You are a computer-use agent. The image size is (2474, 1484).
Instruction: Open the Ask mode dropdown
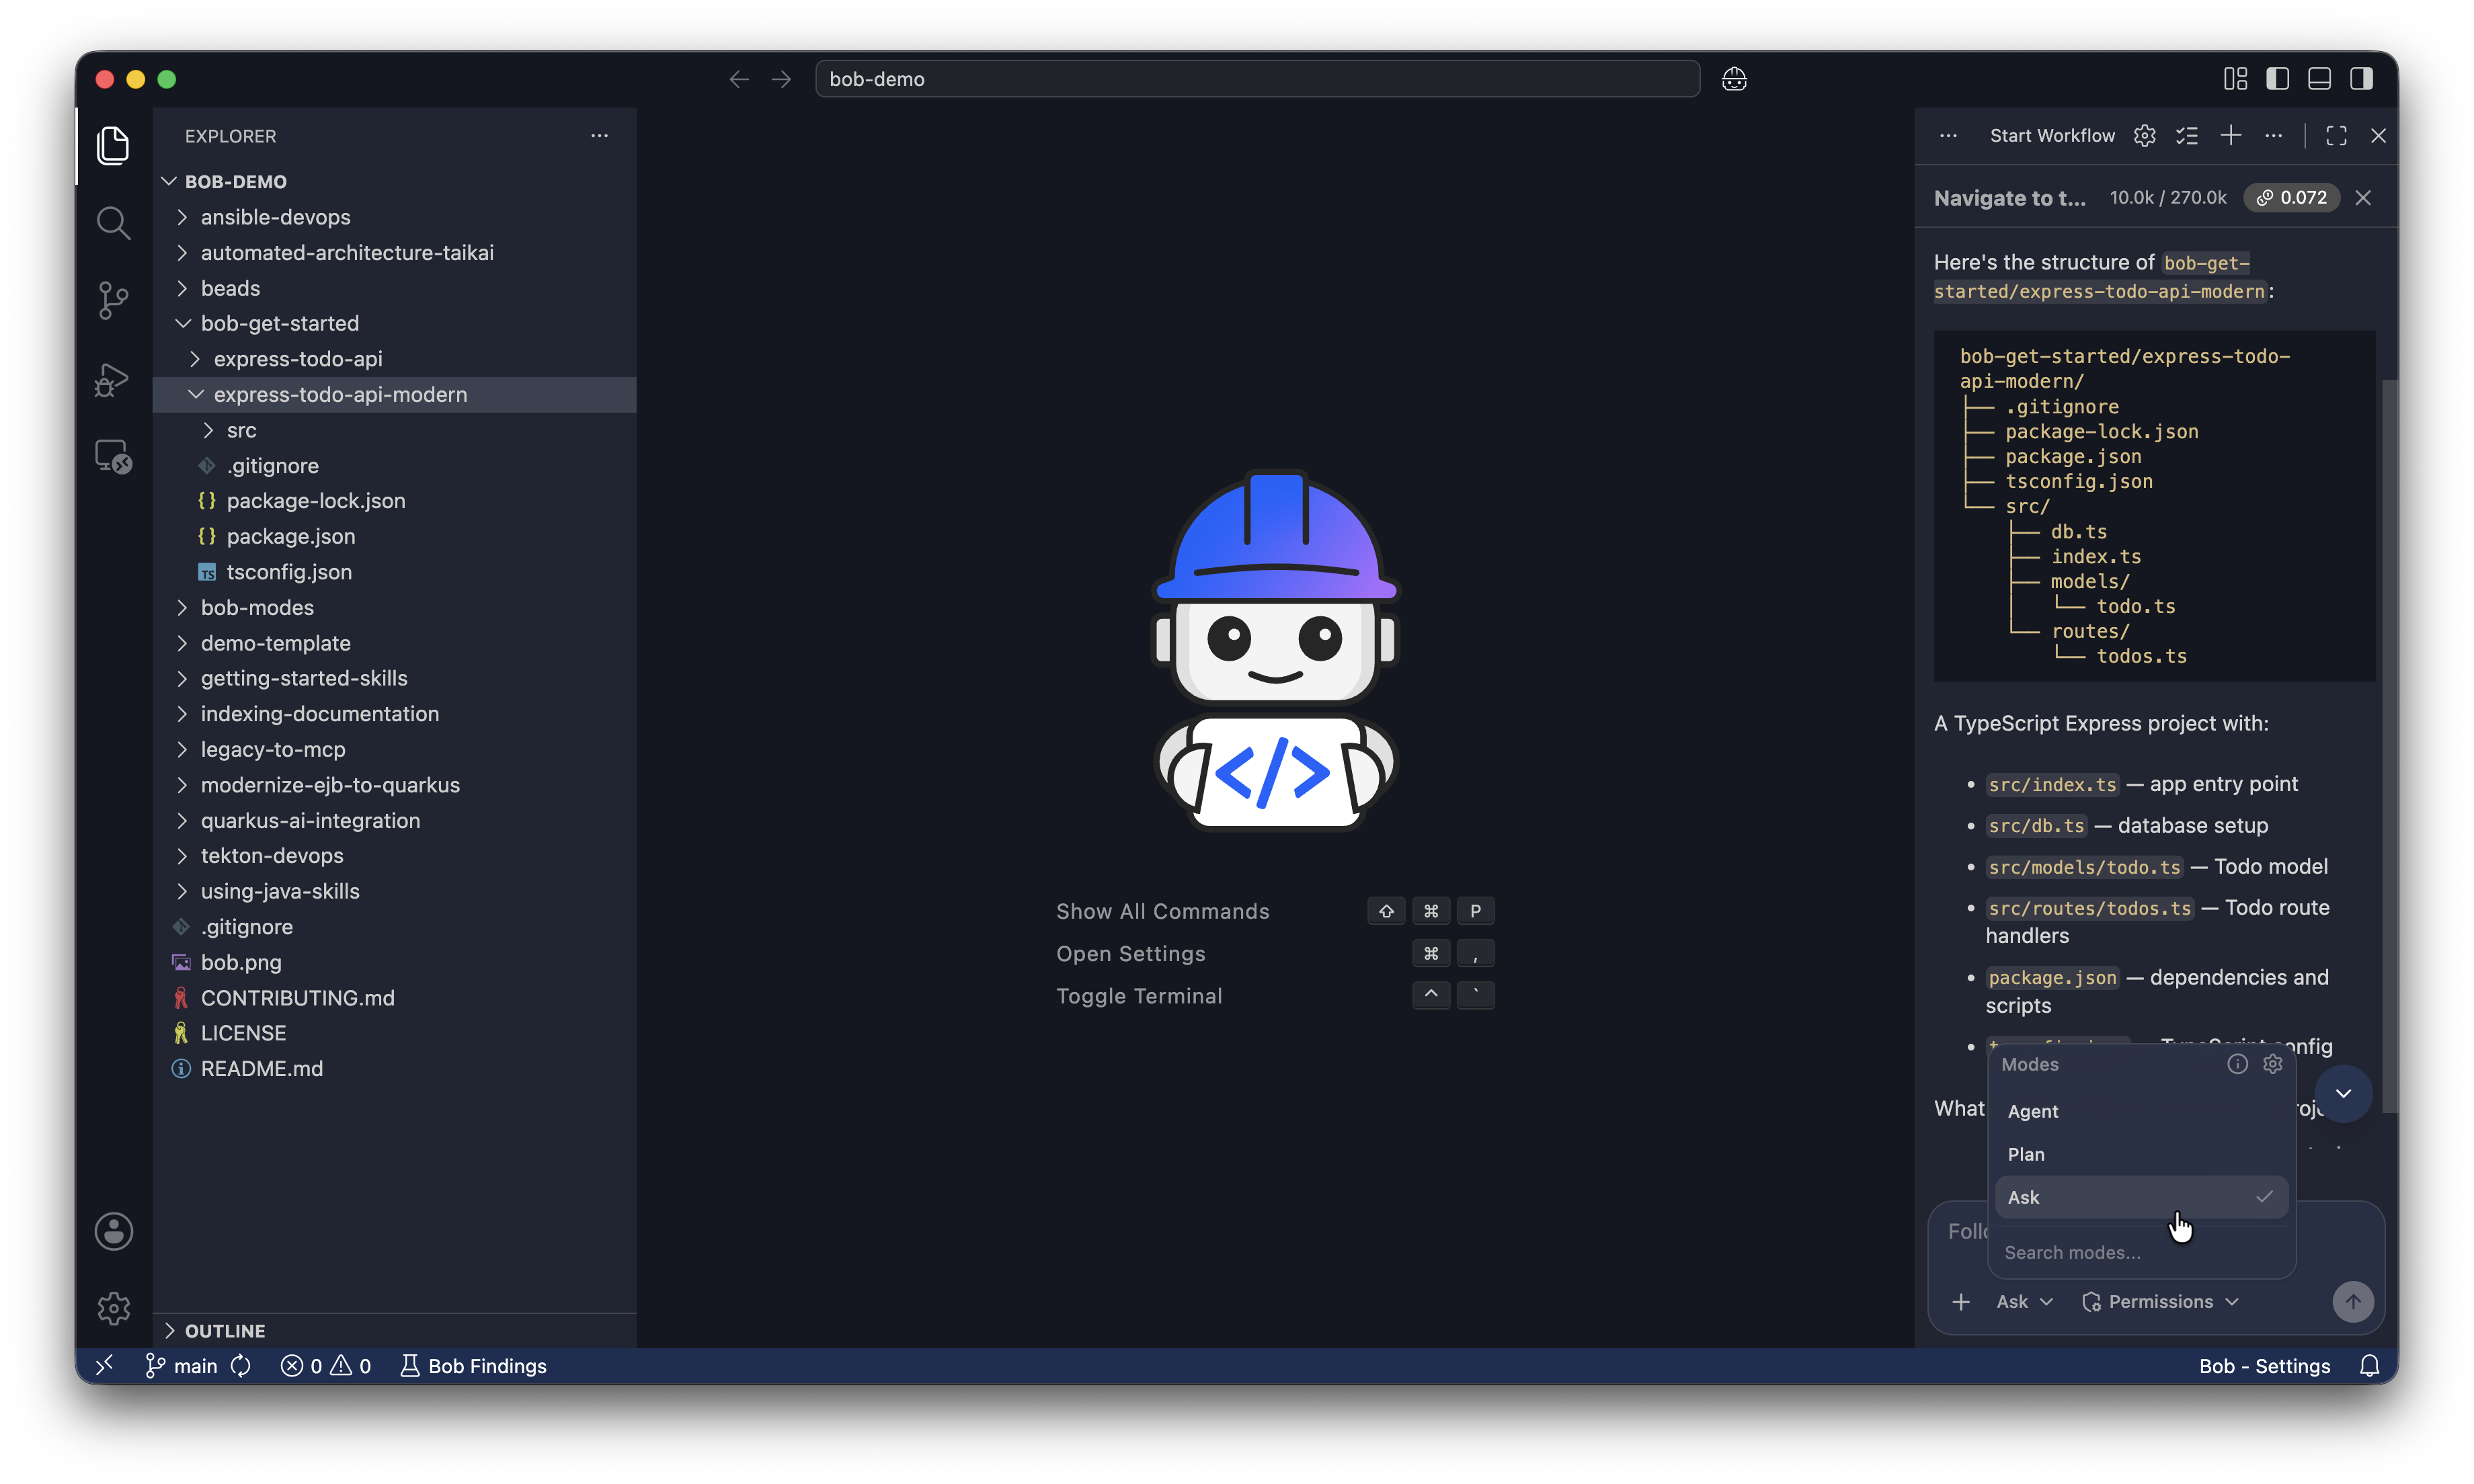click(x=2024, y=1301)
